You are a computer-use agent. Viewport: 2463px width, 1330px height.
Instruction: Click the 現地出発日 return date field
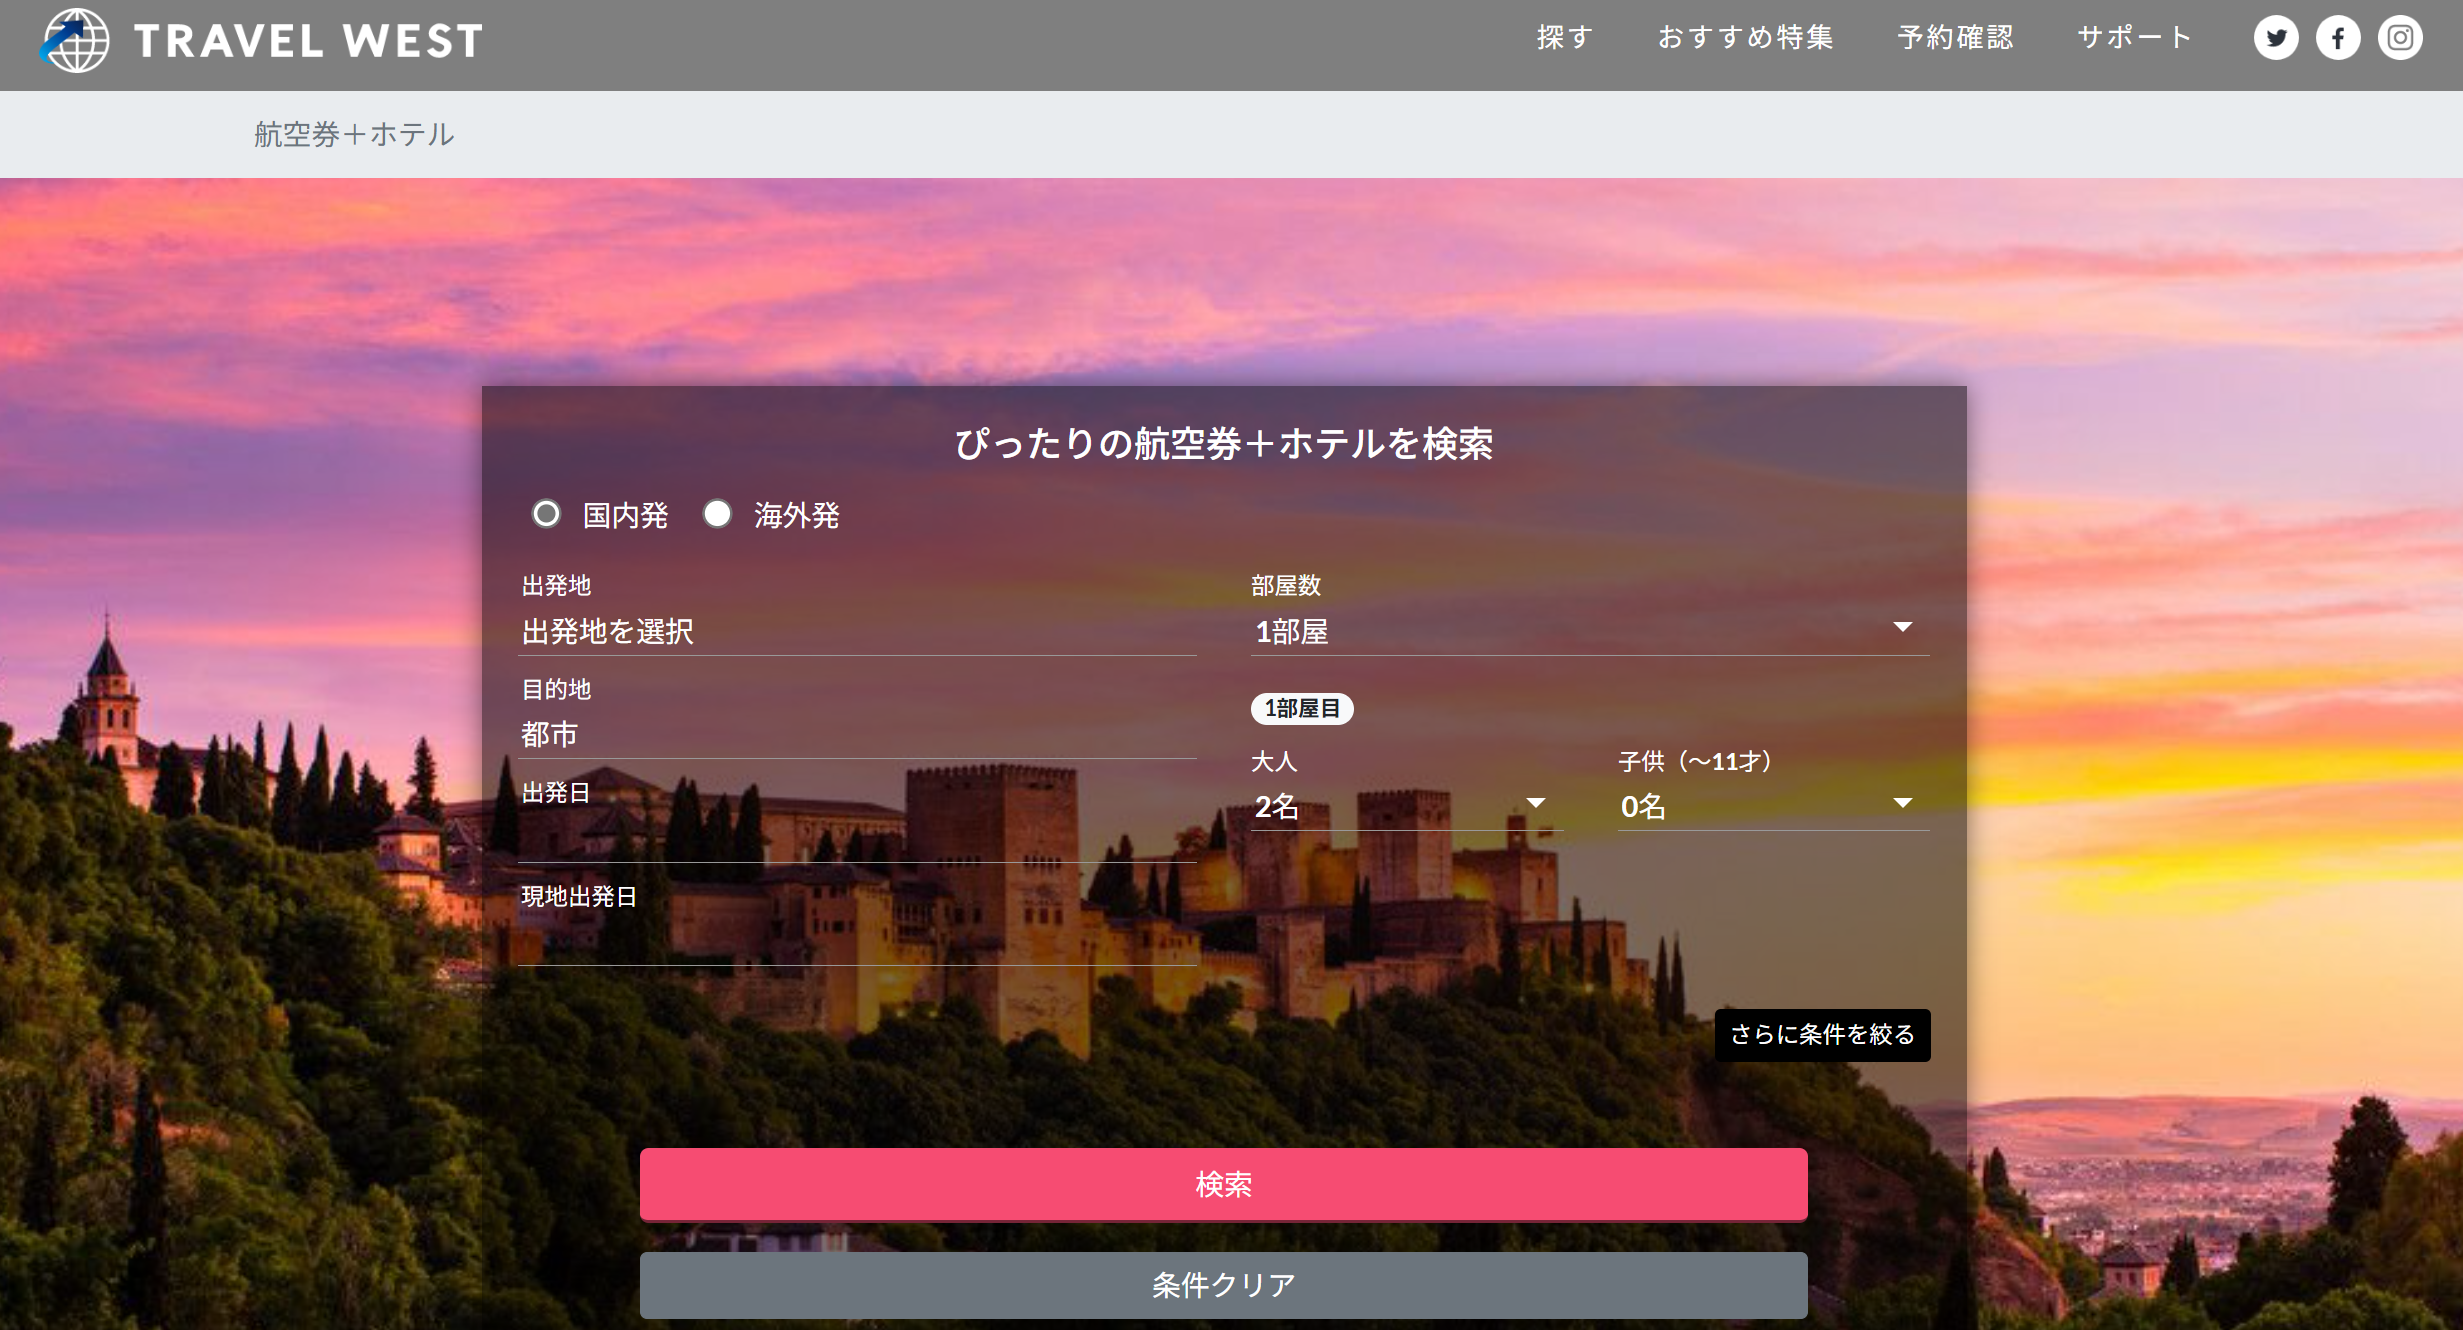tap(857, 940)
